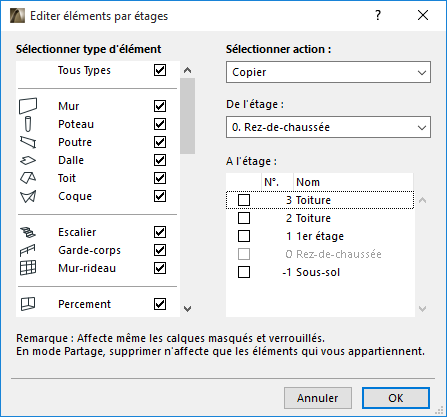This screenshot has width=447, height=417.
Task: Disable the Coque checkbox
Action: tap(160, 196)
